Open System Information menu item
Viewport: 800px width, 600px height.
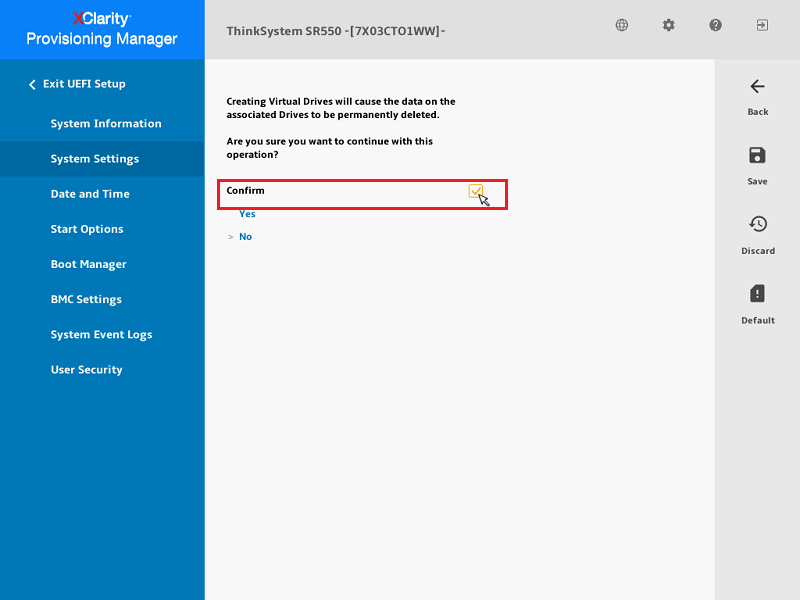coord(106,124)
